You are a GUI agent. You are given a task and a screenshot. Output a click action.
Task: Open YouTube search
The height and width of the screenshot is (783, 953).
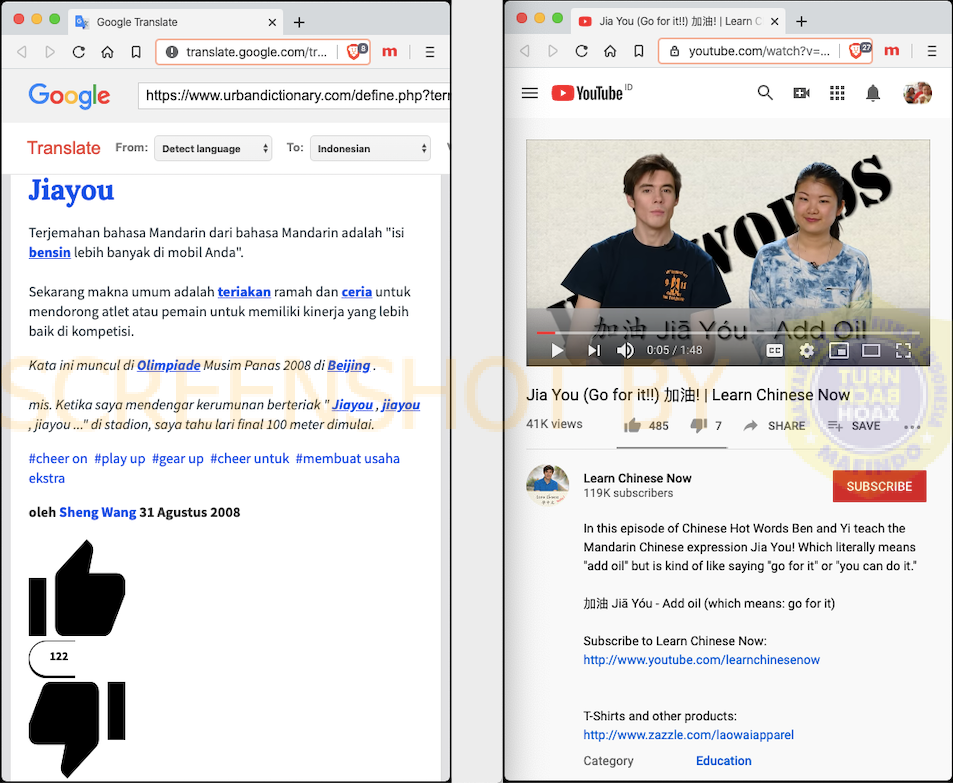click(x=765, y=93)
